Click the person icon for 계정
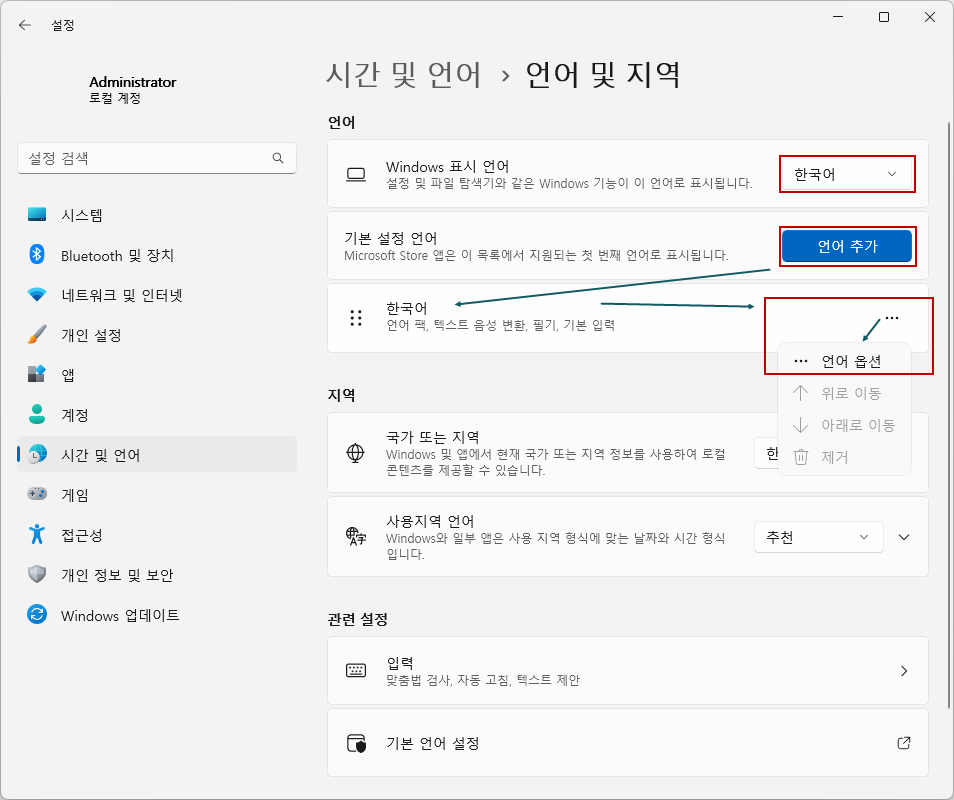The image size is (954, 800). [x=37, y=414]
